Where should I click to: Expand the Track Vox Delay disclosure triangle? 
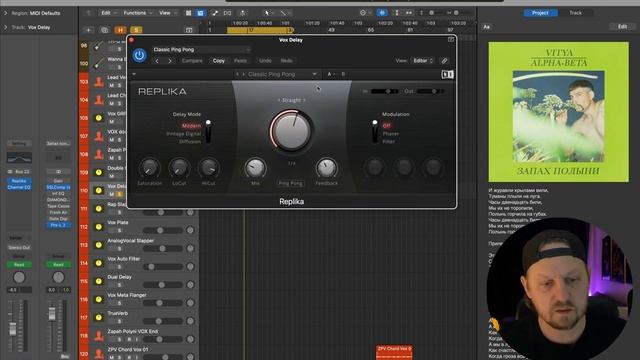coord(5,27)
